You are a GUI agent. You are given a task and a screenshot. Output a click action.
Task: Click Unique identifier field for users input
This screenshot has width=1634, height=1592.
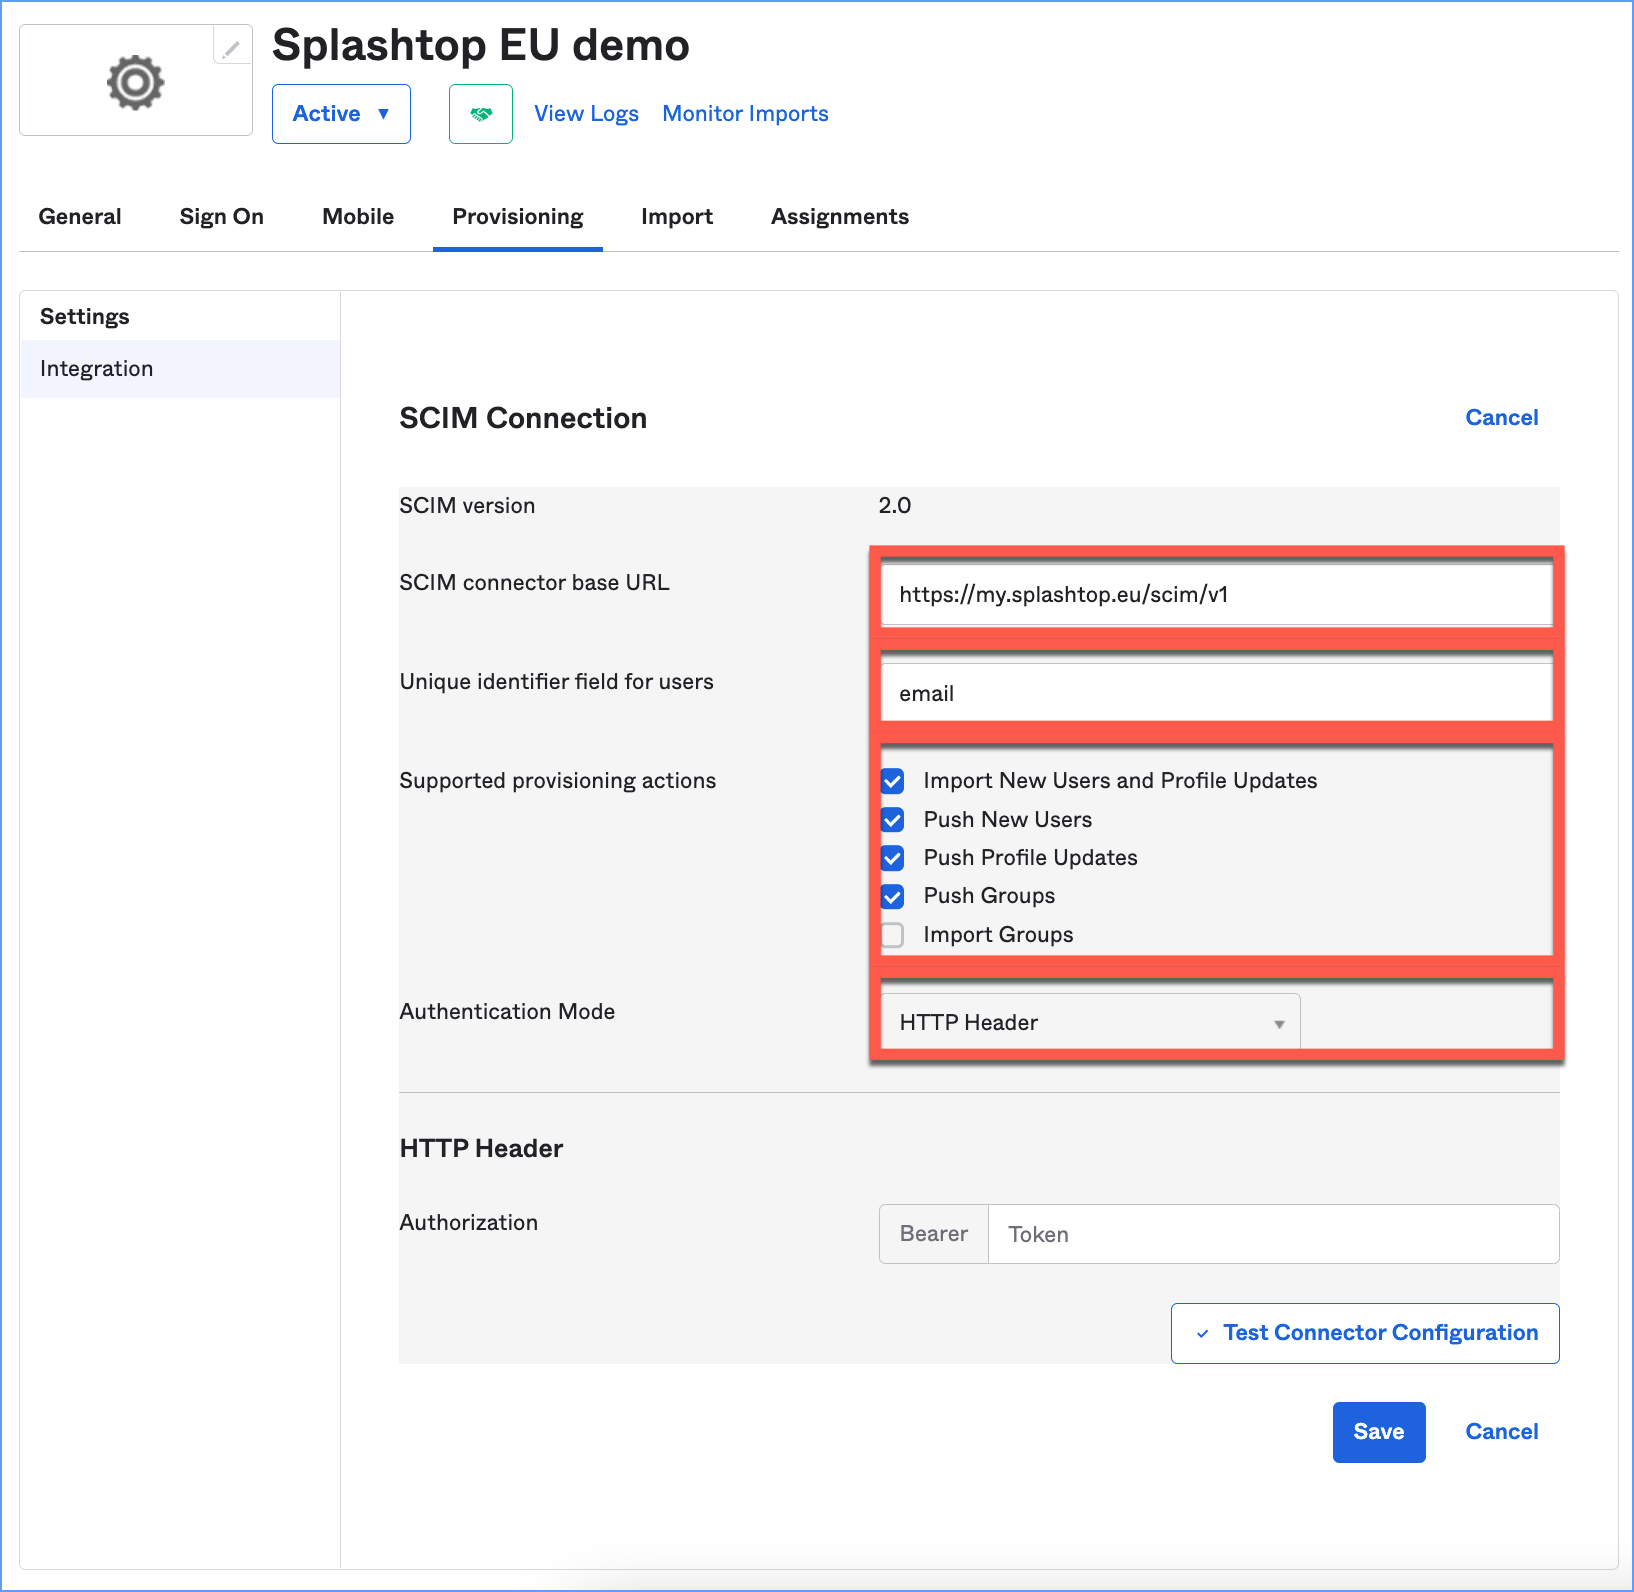pos(1217,693)
